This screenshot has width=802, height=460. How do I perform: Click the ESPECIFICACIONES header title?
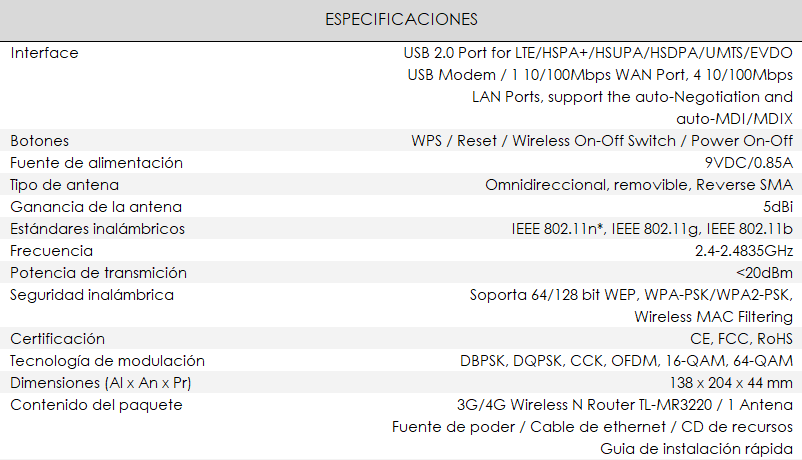401,19
